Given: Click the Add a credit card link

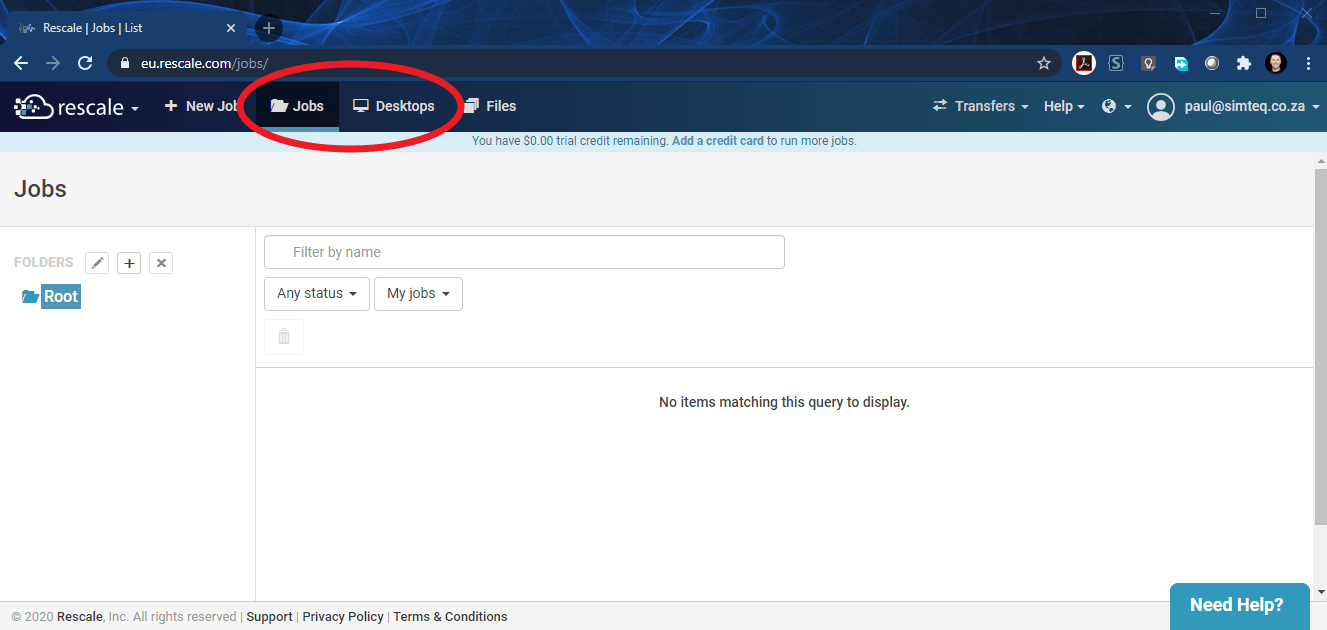Looking at the screenshot, I should [717, 141].
